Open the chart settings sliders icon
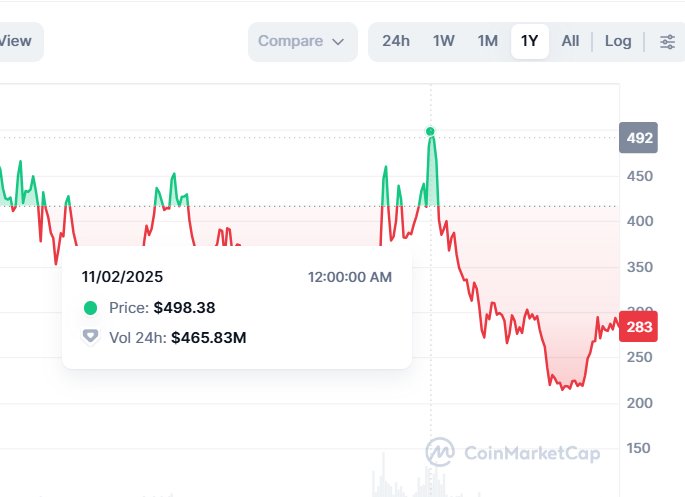 (x=667, y=41)
